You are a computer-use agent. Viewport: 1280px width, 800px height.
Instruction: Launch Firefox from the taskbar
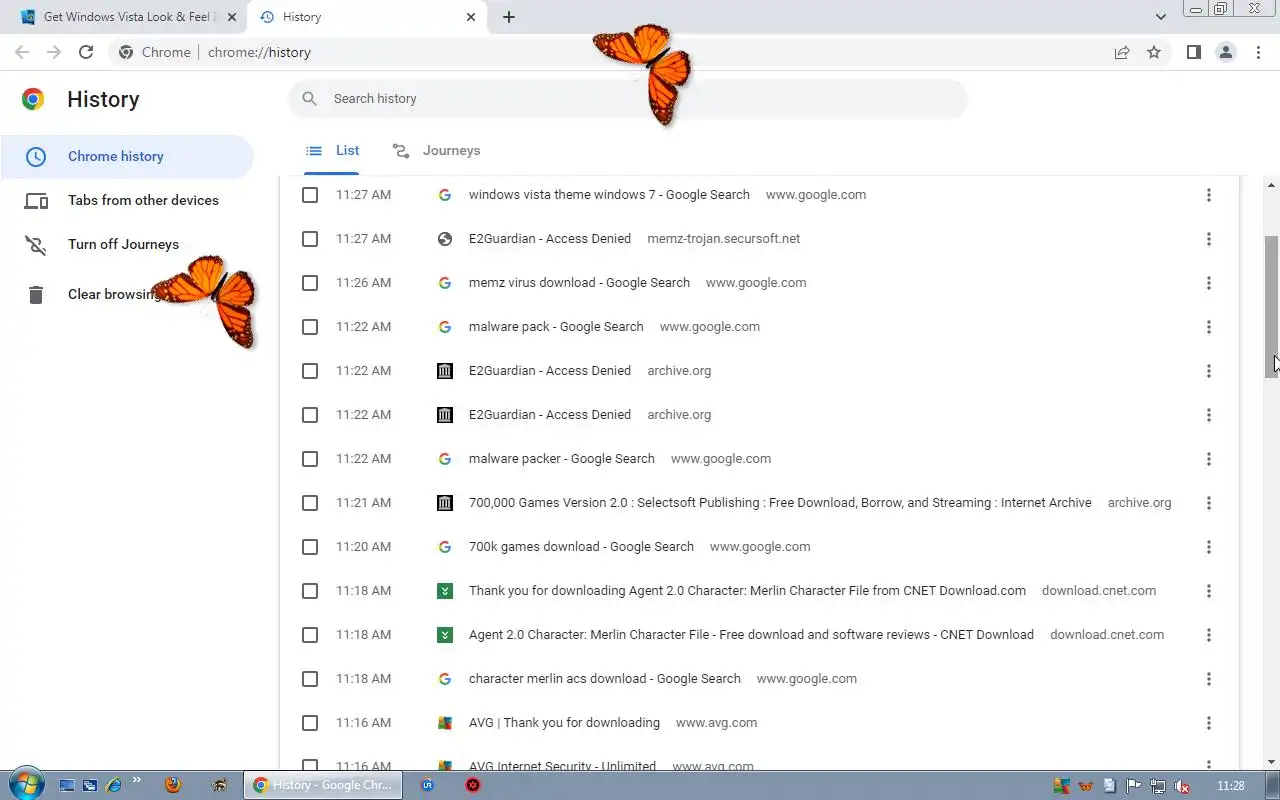173,785
